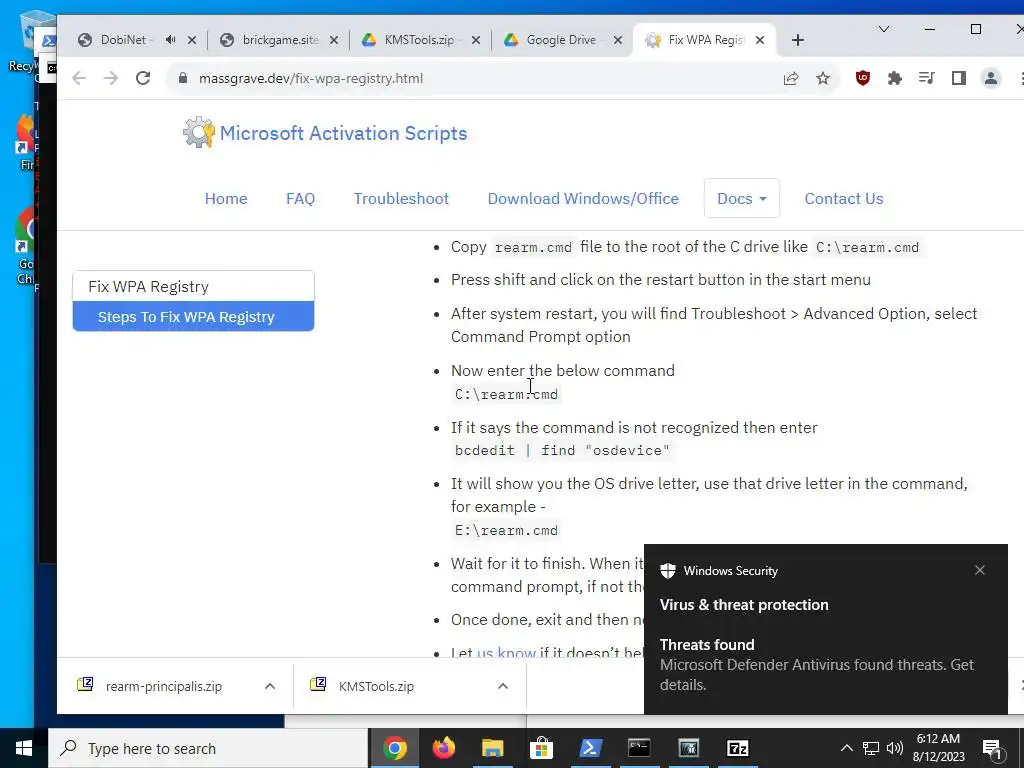Switch to the DobiNet tab
Viewport: 1024px width, 768px height.
123,40
